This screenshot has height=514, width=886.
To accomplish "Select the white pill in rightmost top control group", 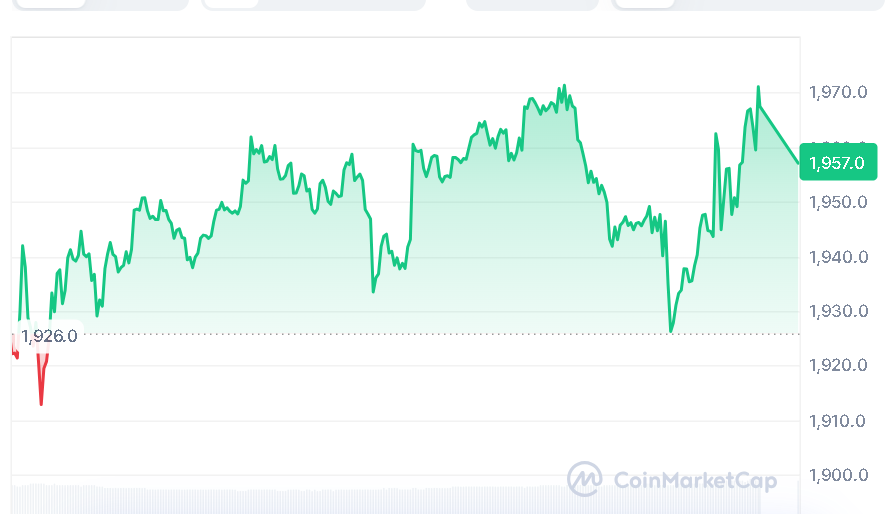I will click(x=644, y=3).
